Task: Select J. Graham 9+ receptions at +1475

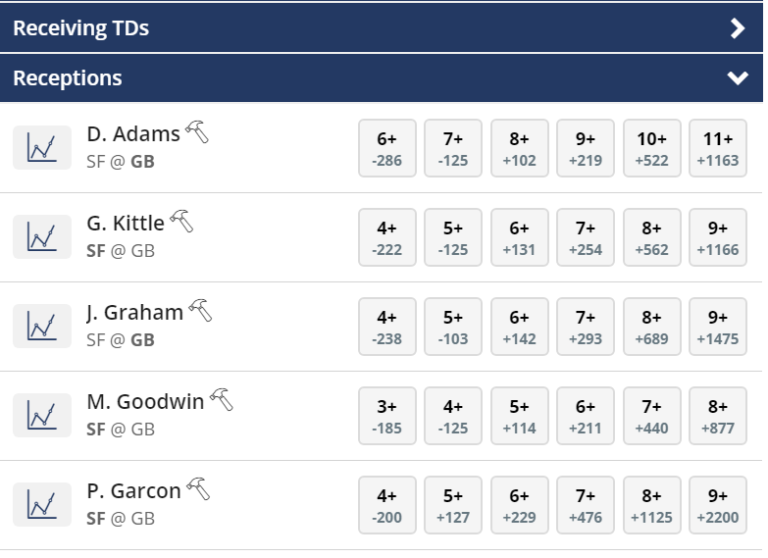Action: click(718, 326)
